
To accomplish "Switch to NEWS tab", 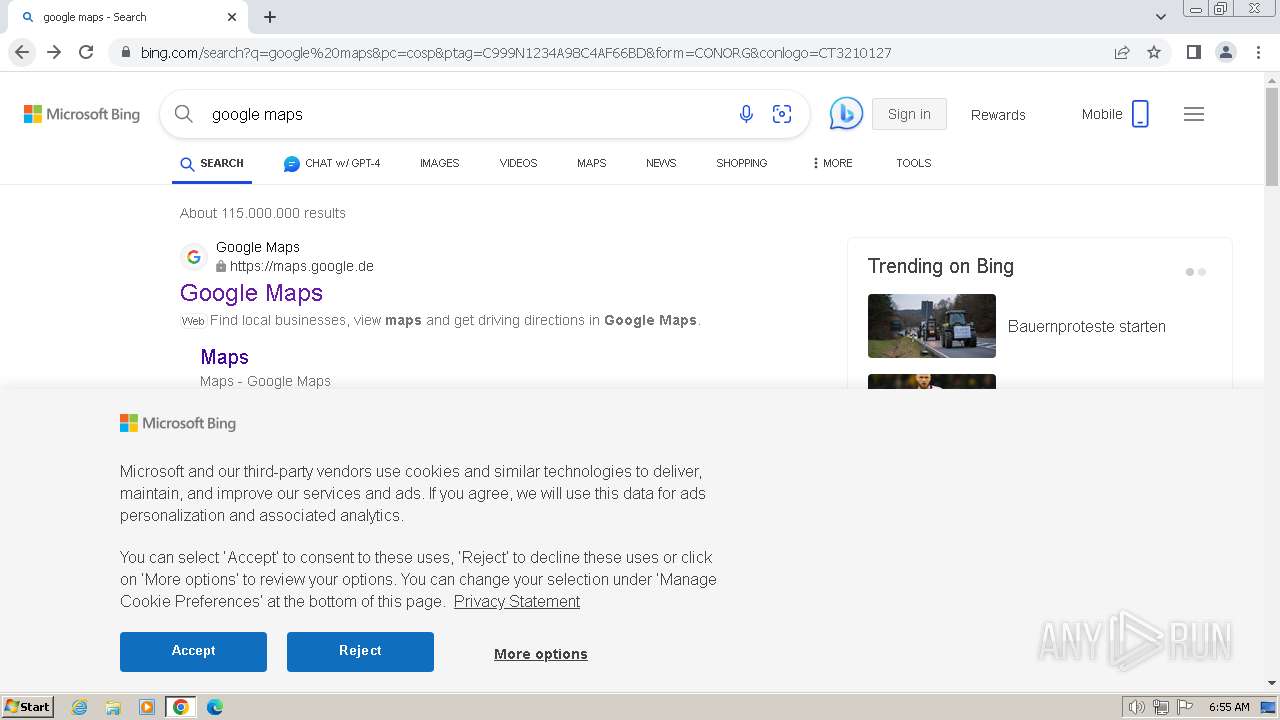I will click(x=661, y=163).
